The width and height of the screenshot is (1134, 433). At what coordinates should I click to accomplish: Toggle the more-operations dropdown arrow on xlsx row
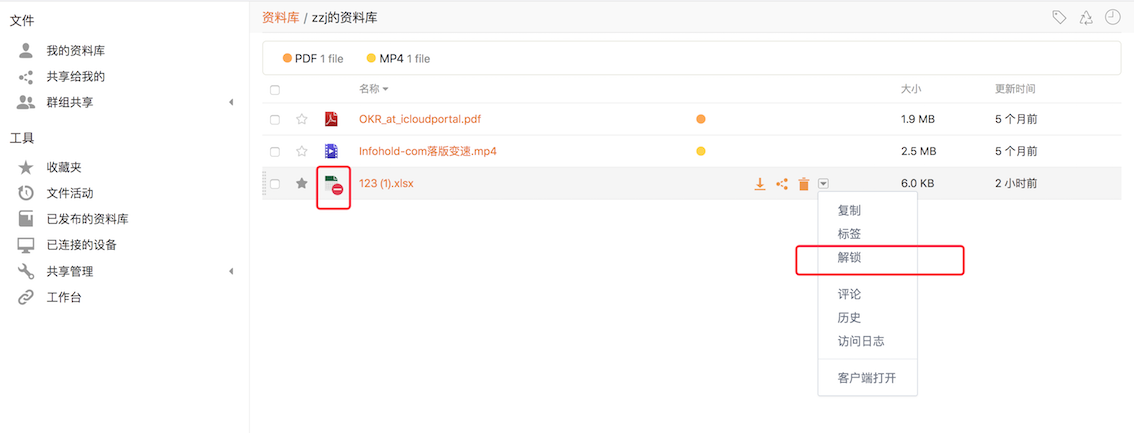pyautogui.click(x=824, y=184)
